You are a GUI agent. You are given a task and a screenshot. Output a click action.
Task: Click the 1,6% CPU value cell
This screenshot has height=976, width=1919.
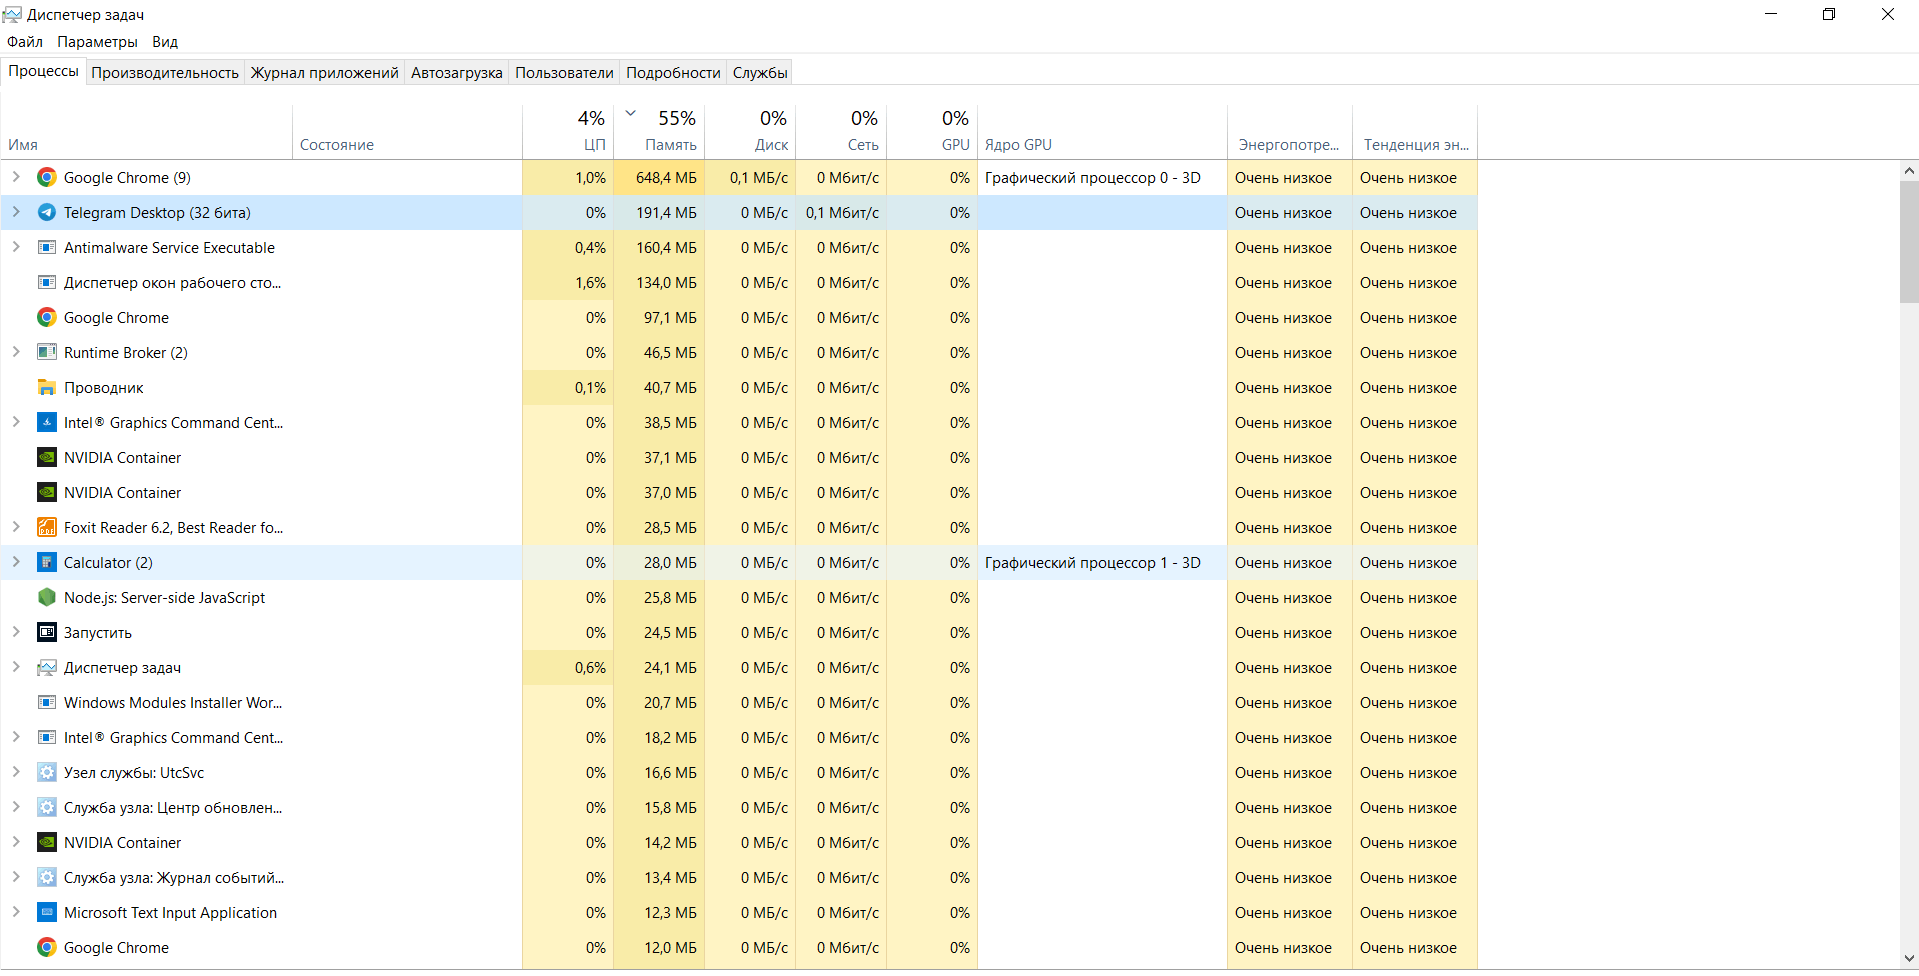[568, 283]
